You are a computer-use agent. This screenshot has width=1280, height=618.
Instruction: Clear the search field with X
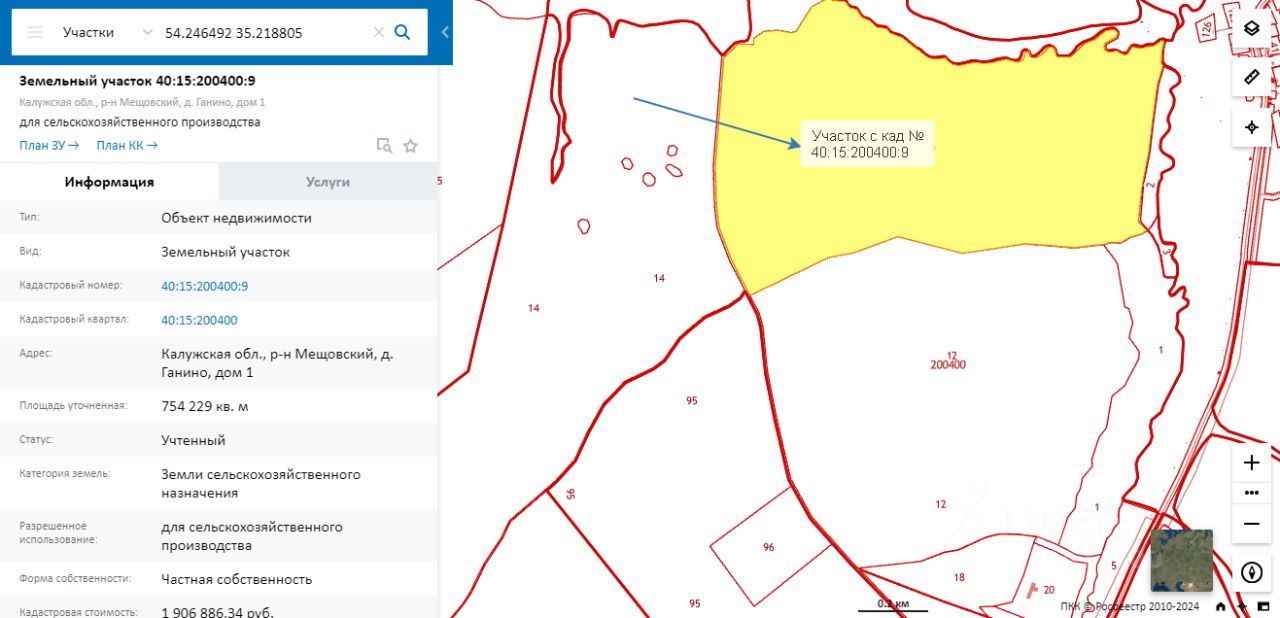[379, 32]
